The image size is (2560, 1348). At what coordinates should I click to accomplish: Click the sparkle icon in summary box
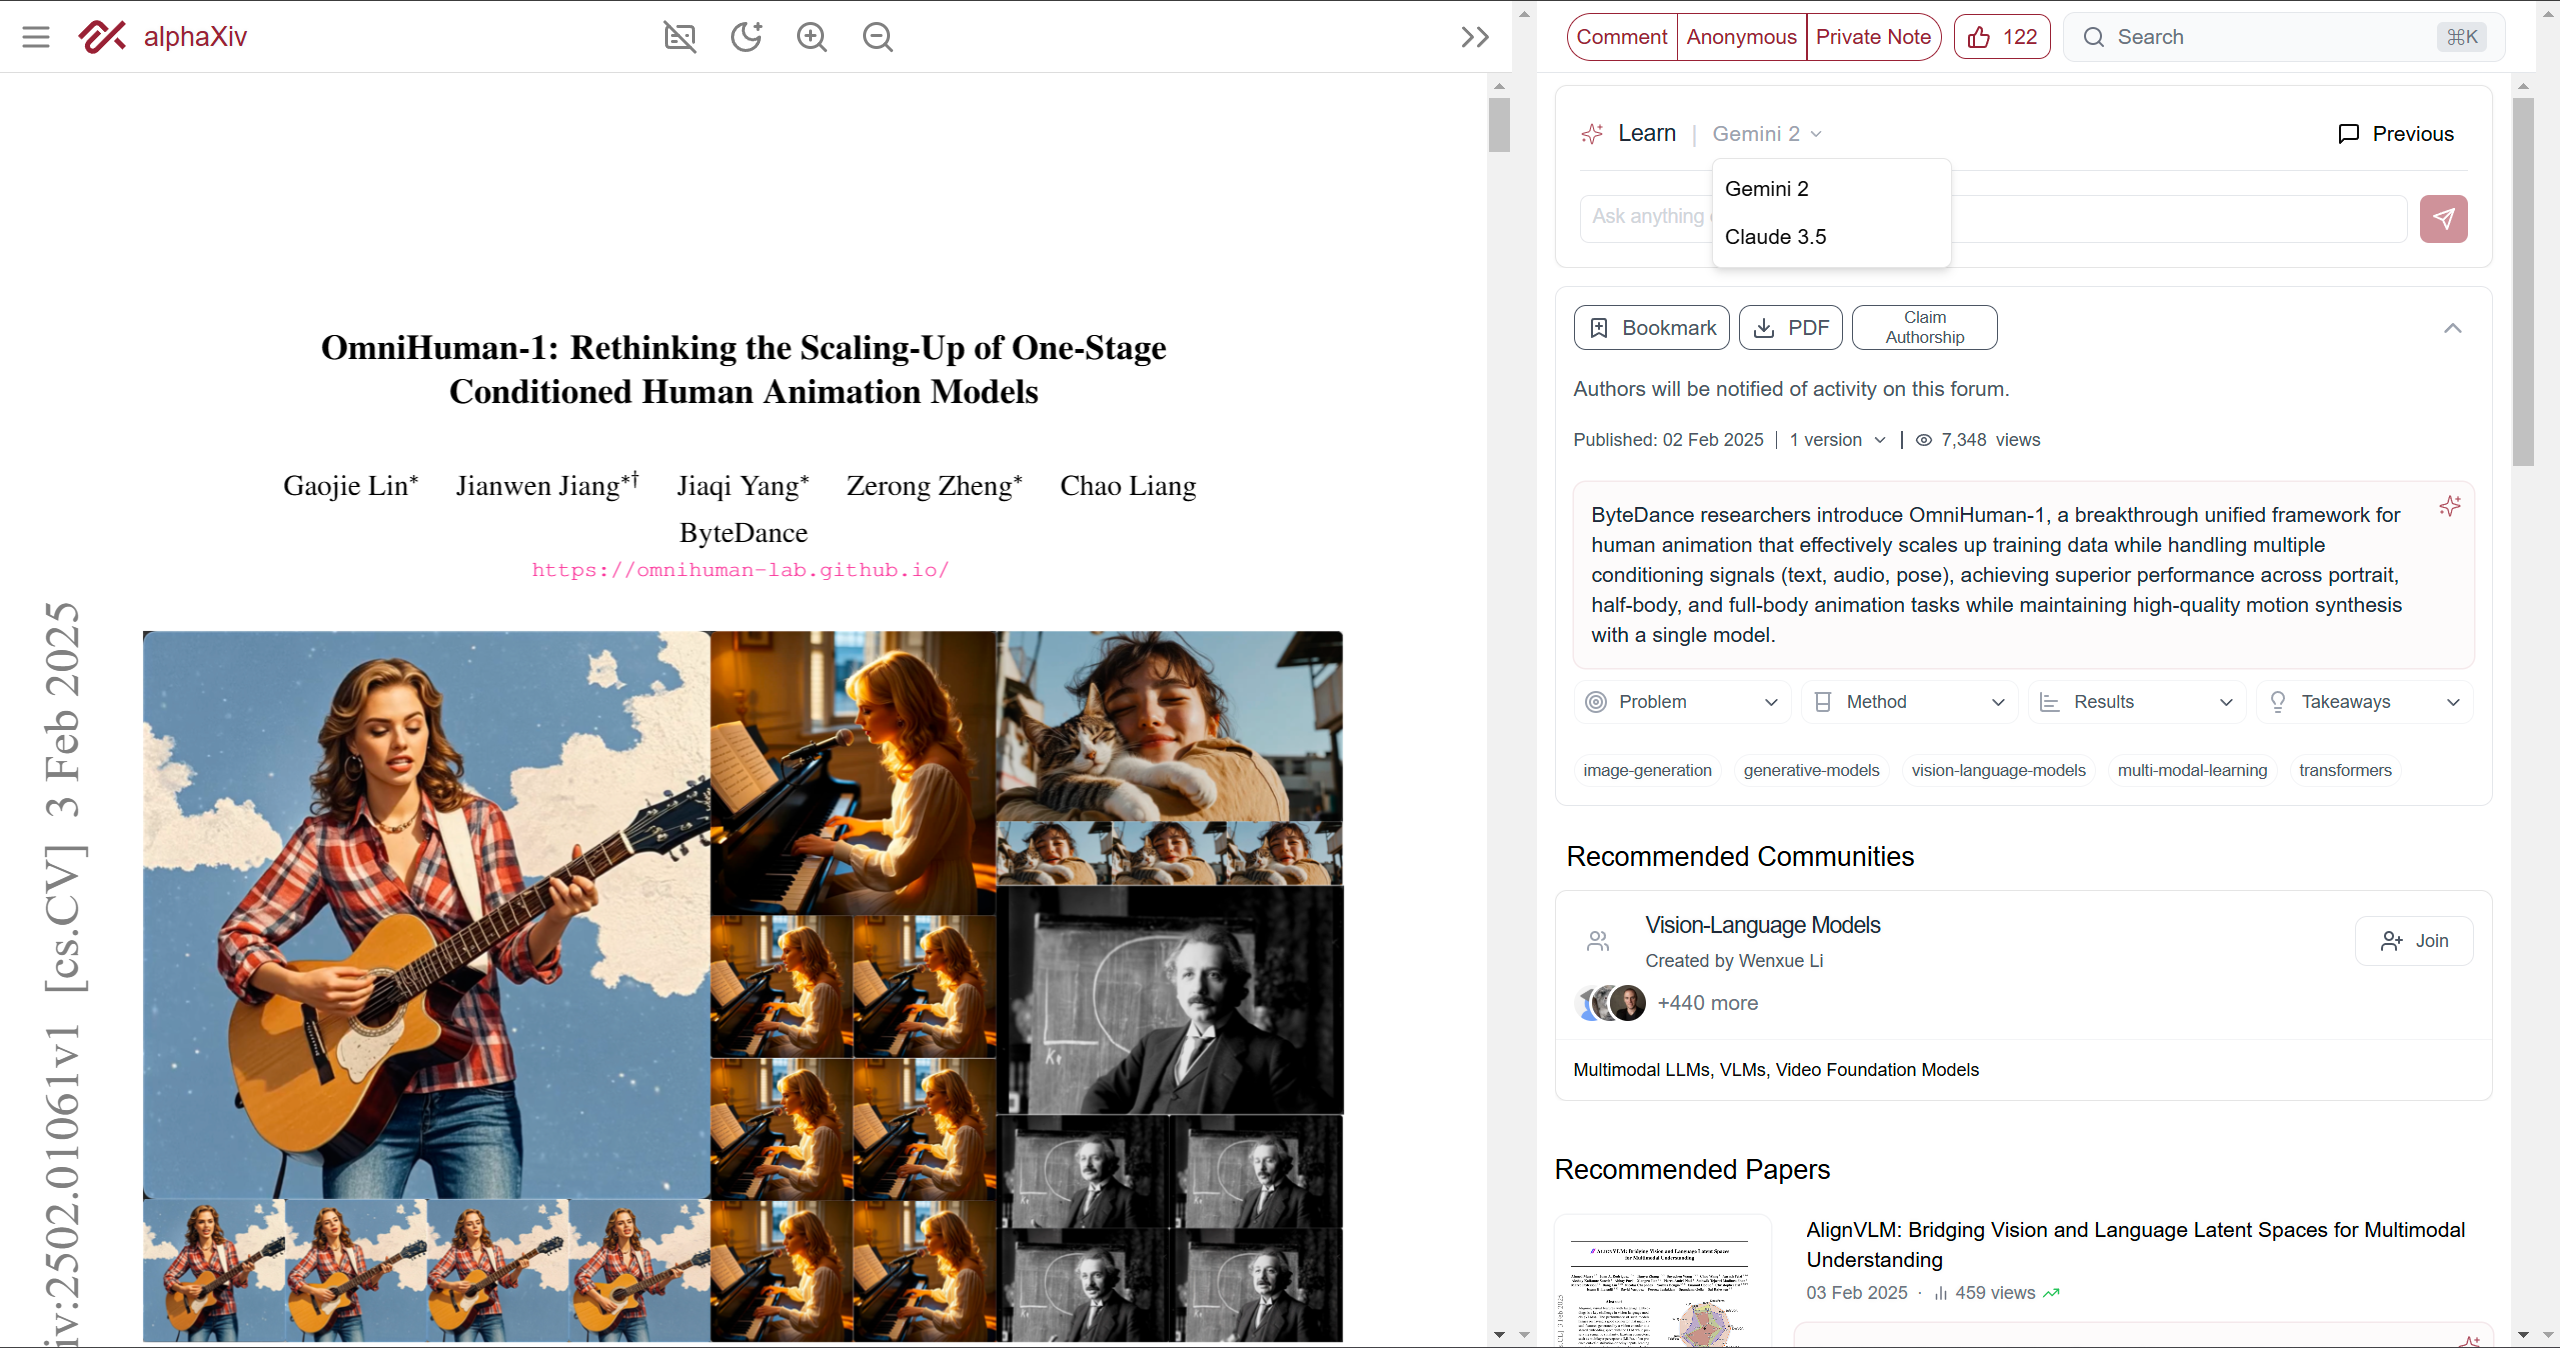click(x=2449, y=506)
